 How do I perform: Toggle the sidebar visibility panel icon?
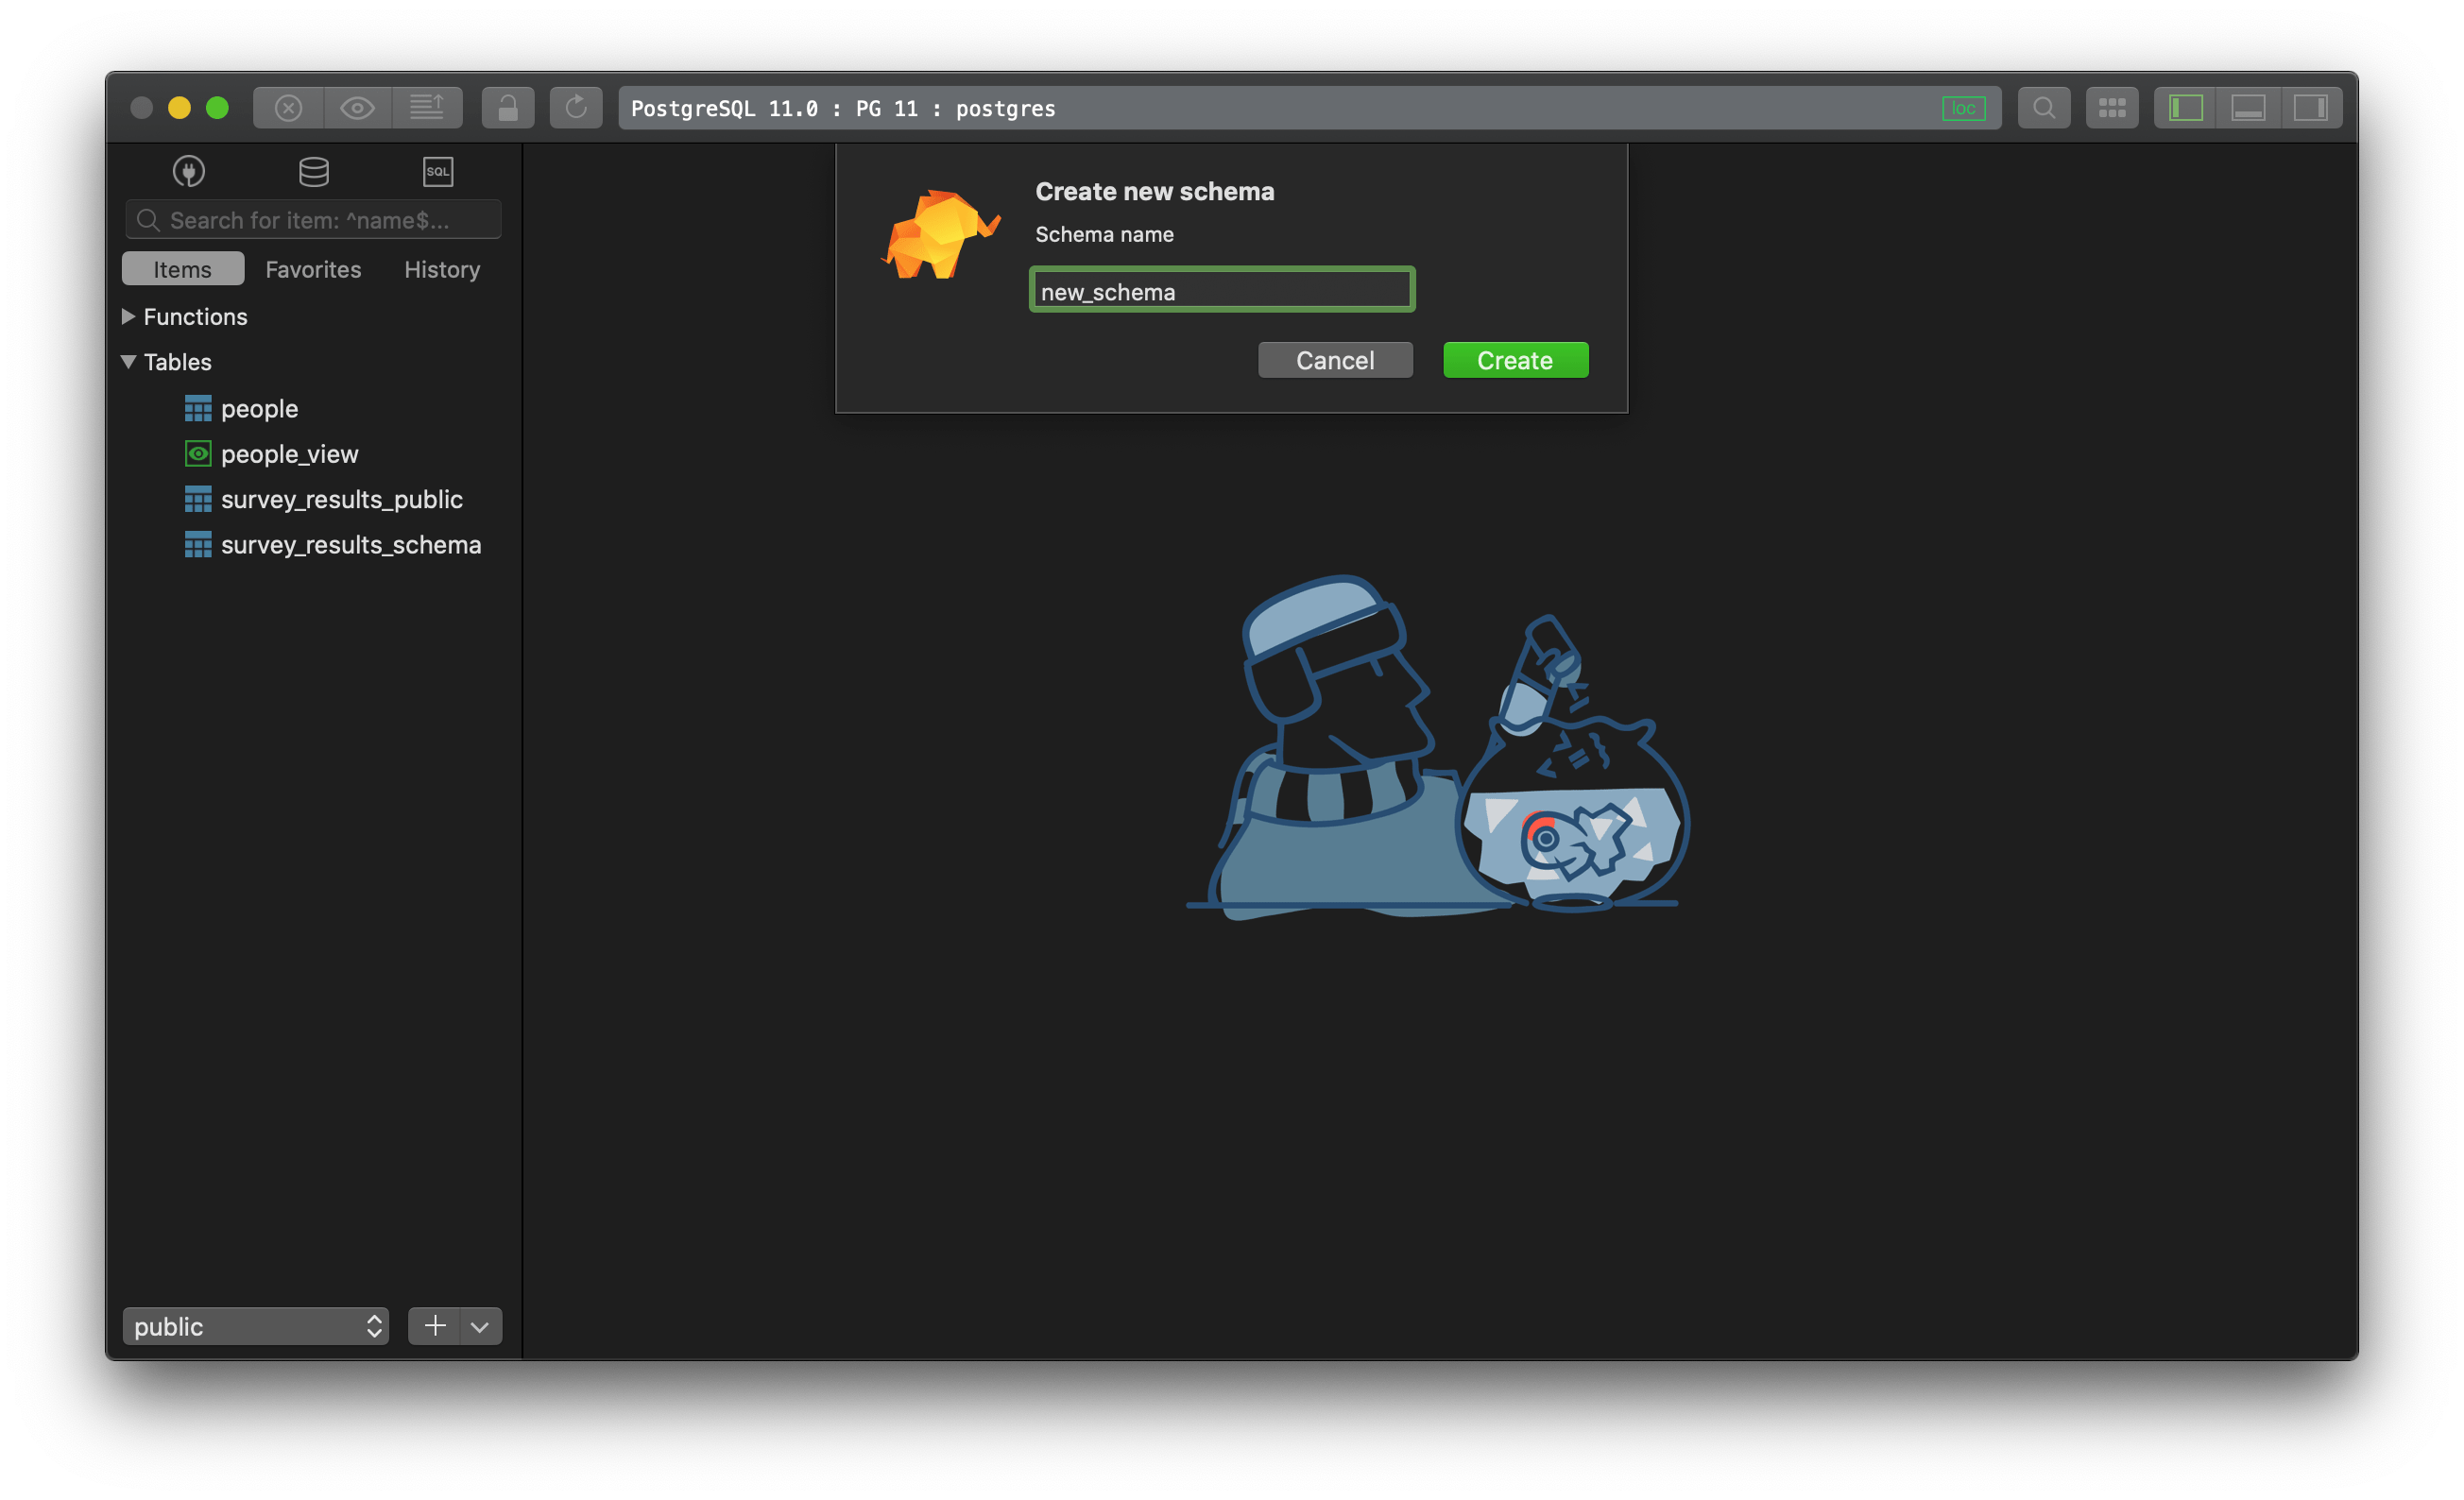pos(2185,107)
